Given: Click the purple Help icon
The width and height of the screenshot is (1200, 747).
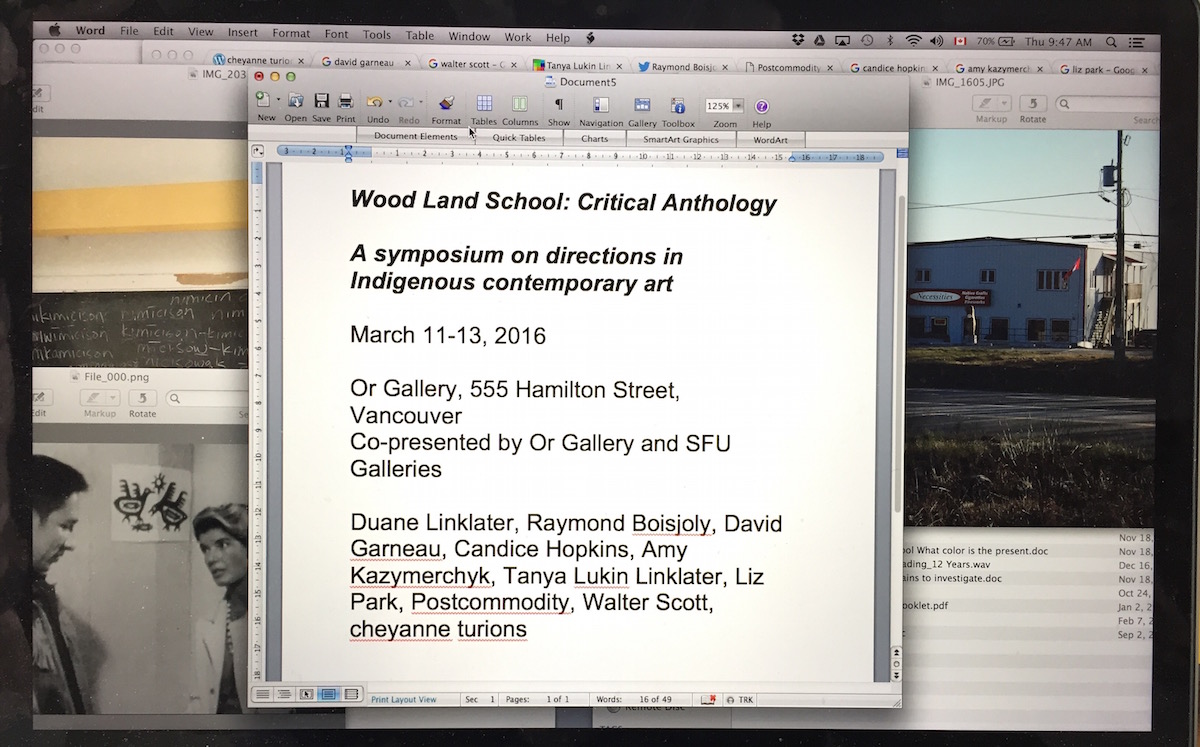Looking at the screenshot, I should 761,106.
